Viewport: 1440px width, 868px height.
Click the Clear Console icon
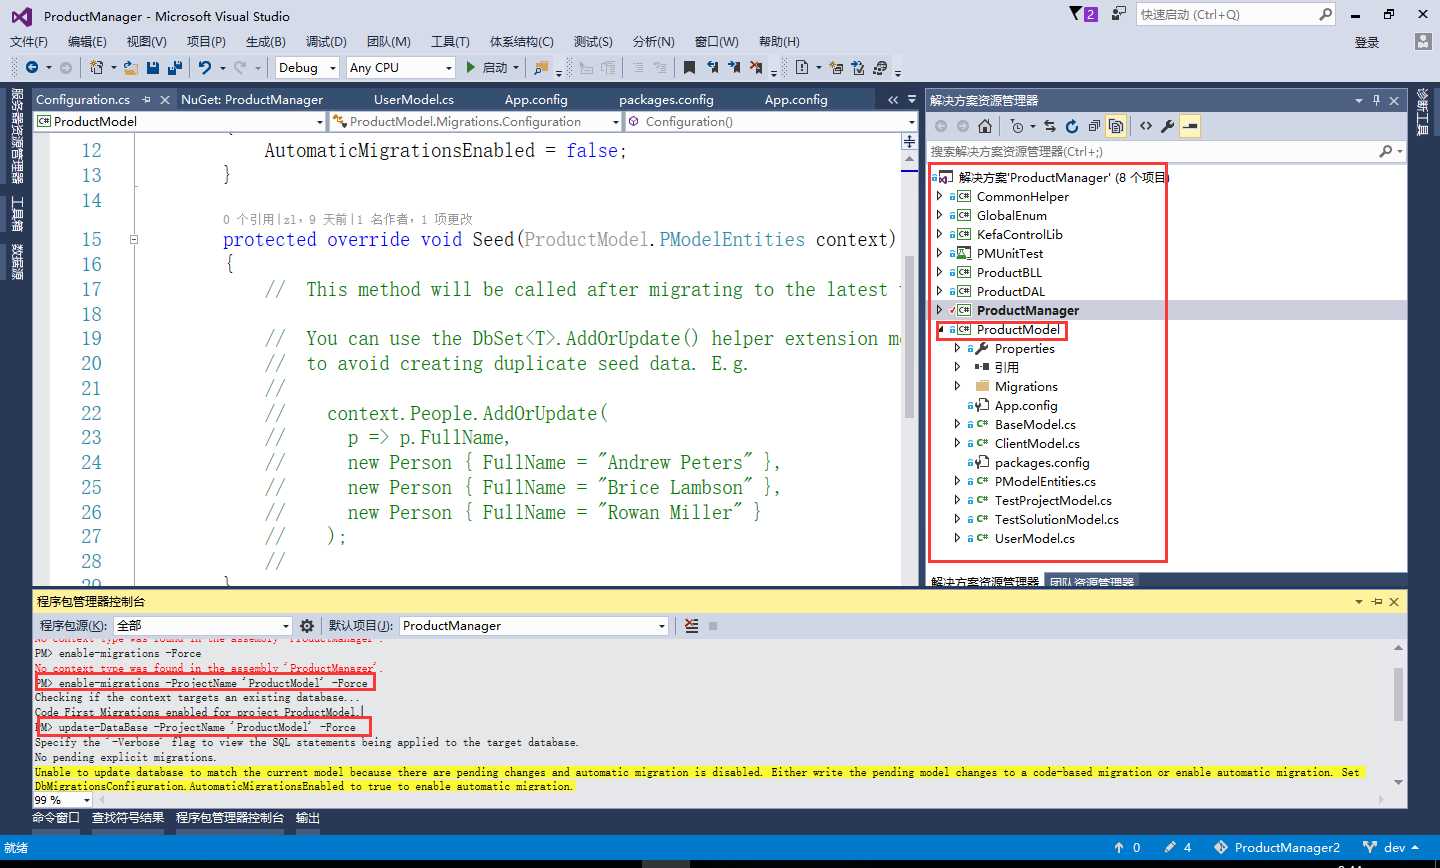[x=691, y=626]
